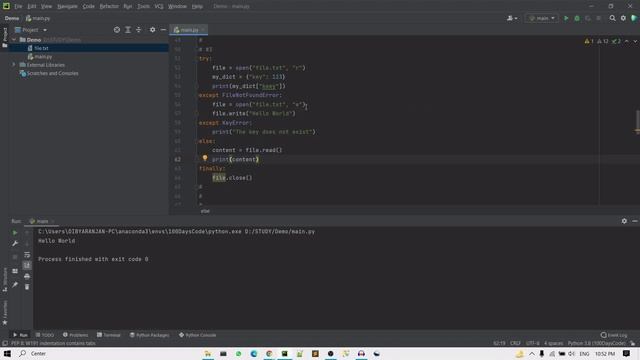Open the Tools menu
The image size is (640, 360).
click(143, 7)
